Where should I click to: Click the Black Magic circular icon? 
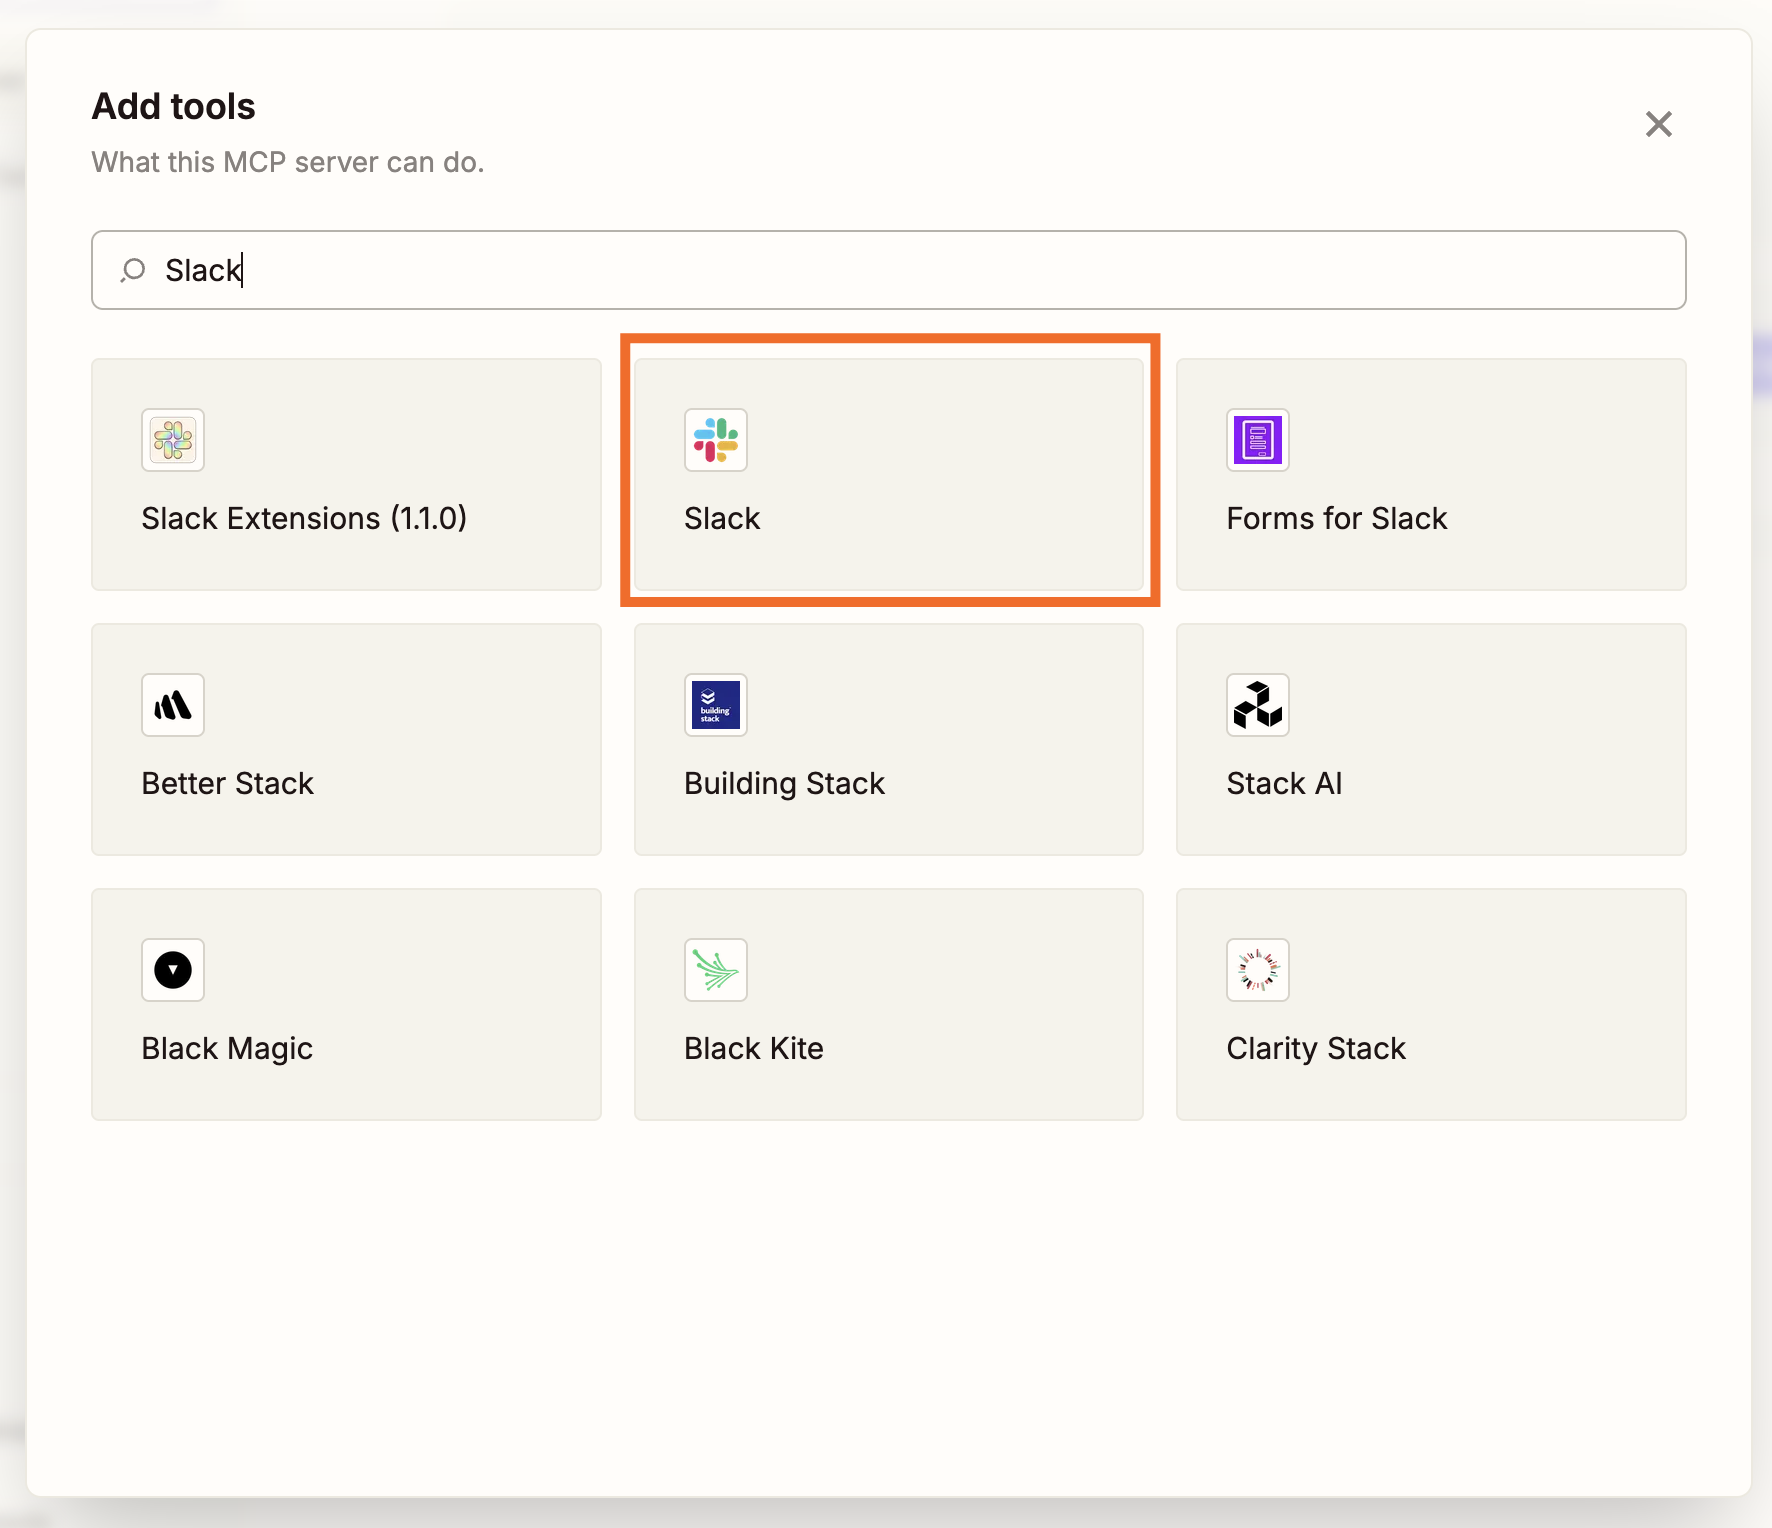172,970
